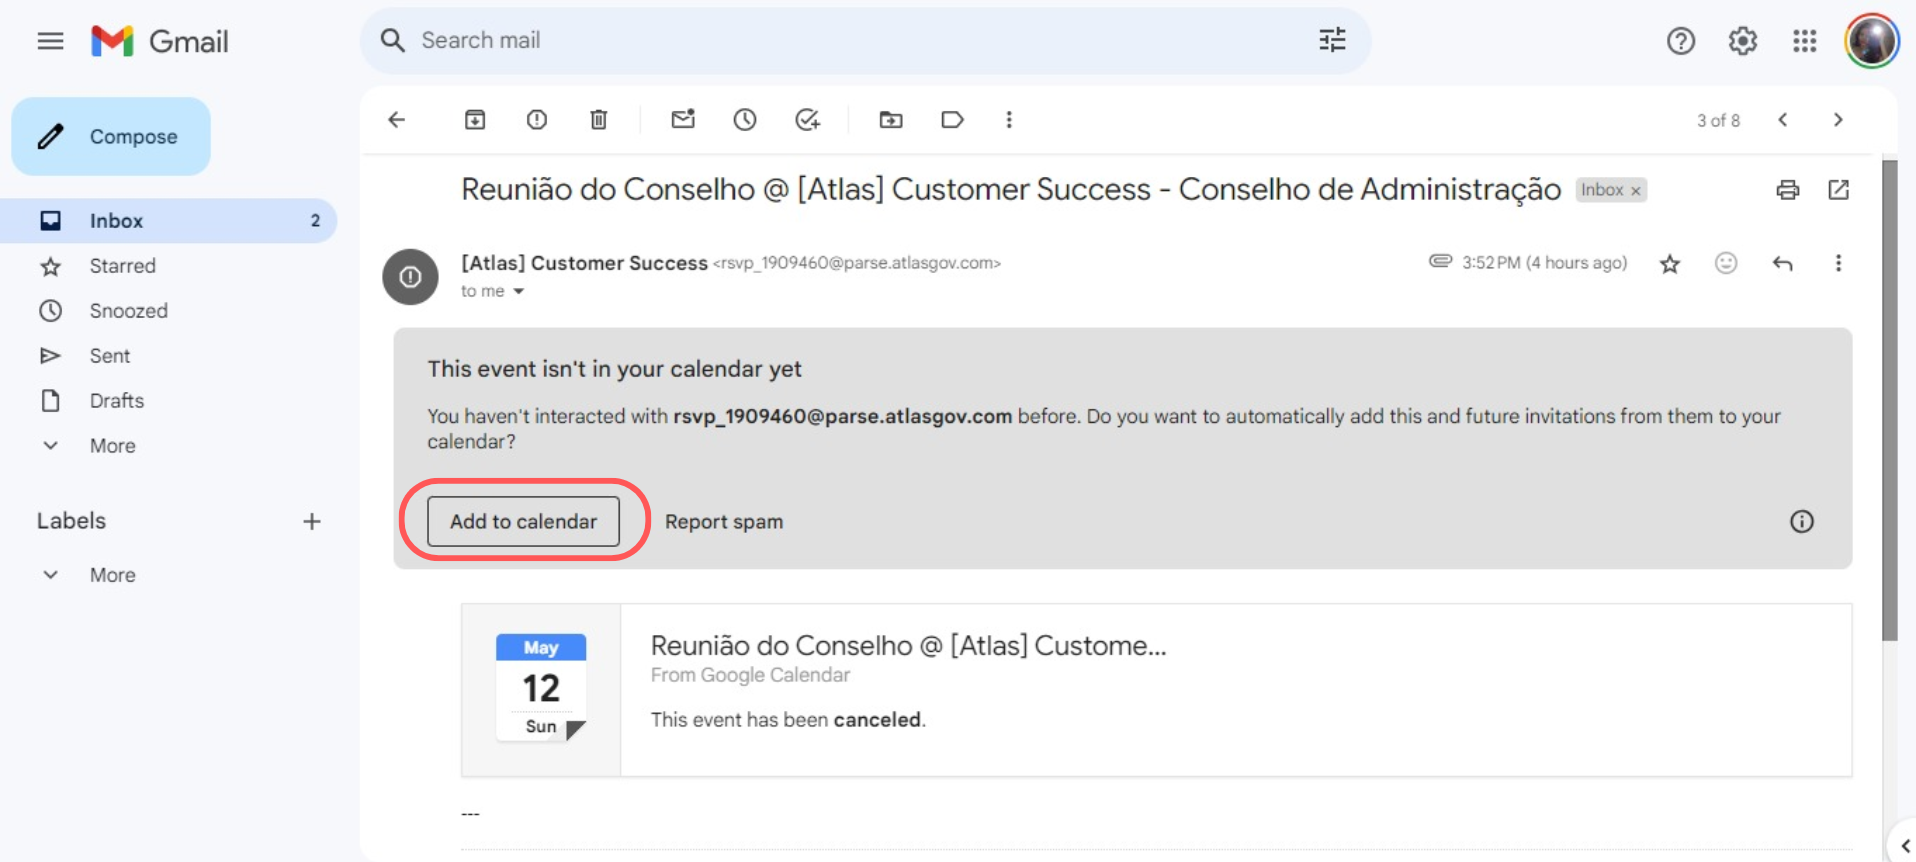Click Report spam in the banner
Image resolution: width=1916 pixels, height=862 pixels.
pos(724,521)
